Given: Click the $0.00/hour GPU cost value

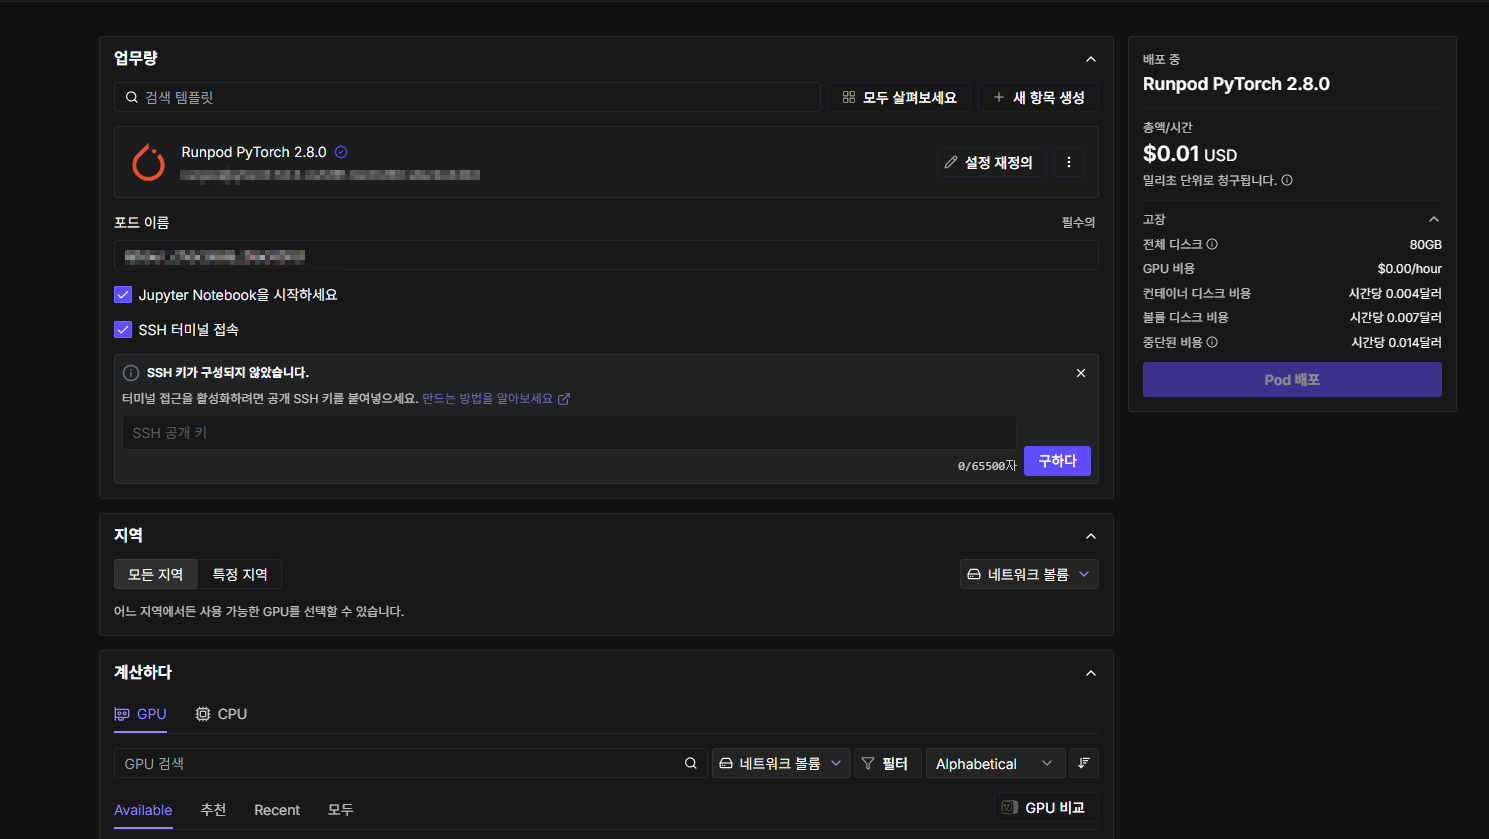Looking at the screenshot, I should [1410, 268].
